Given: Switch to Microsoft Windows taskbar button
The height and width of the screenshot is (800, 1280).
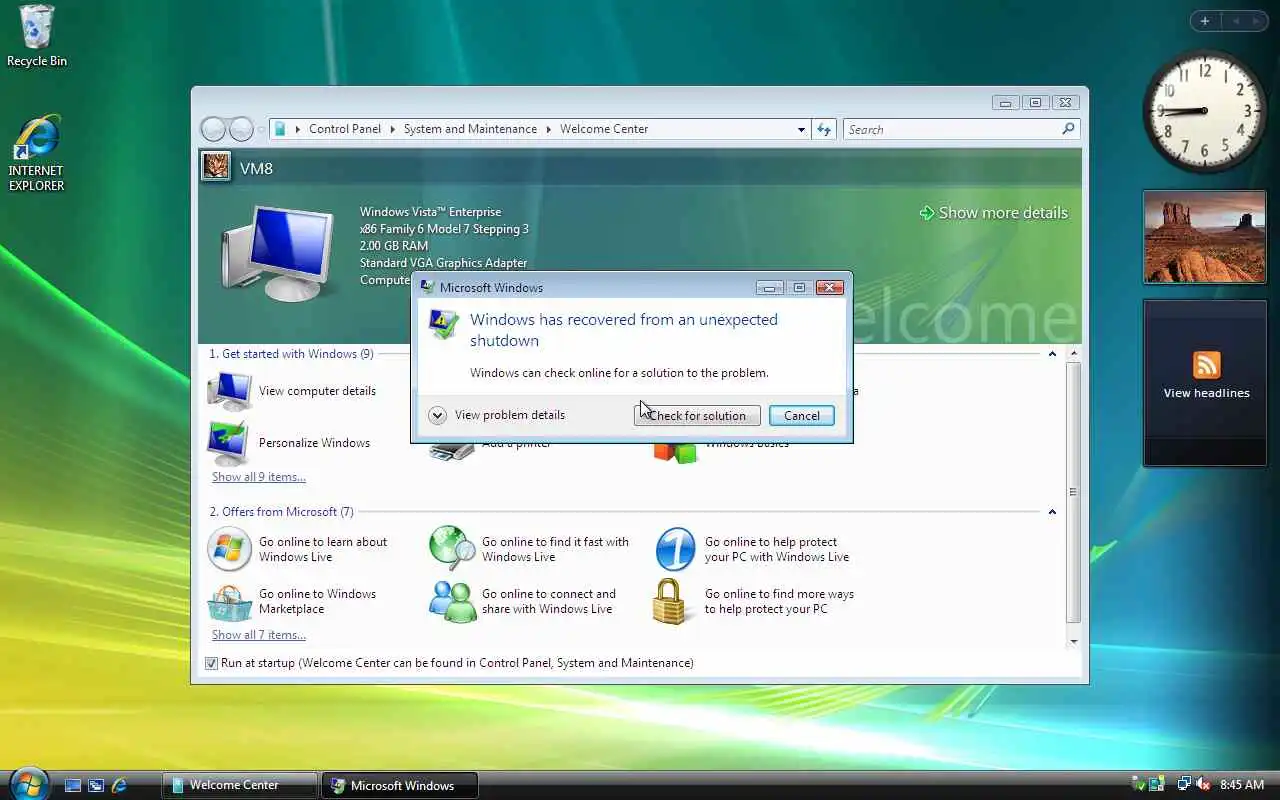Looking at the screenshot, I should tap(399, 785).
